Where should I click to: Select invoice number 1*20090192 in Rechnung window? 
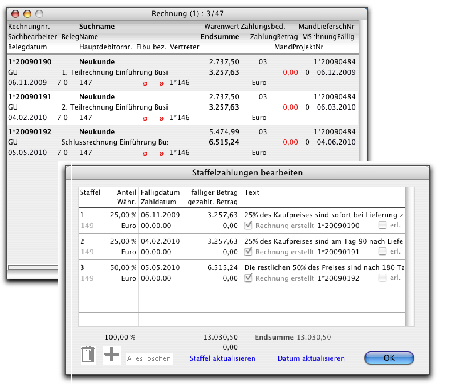30,132
